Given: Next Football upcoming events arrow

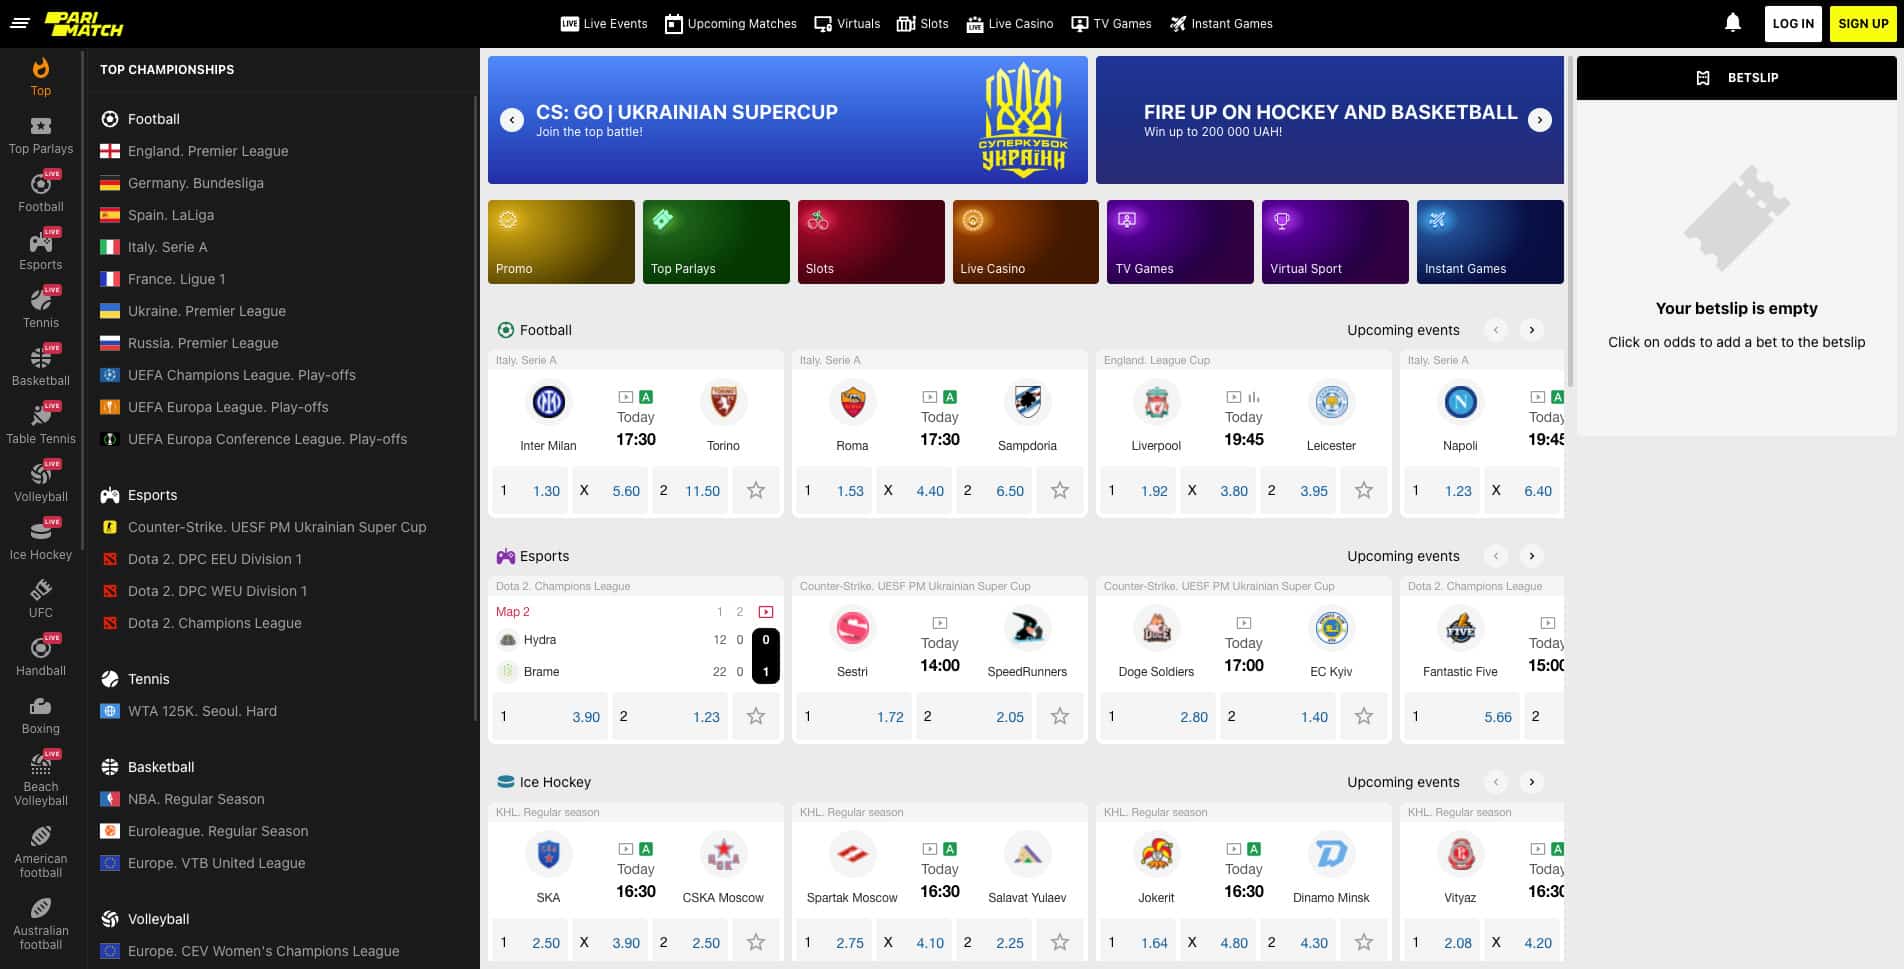Looking at the screenshot, I should (1532, 330).
